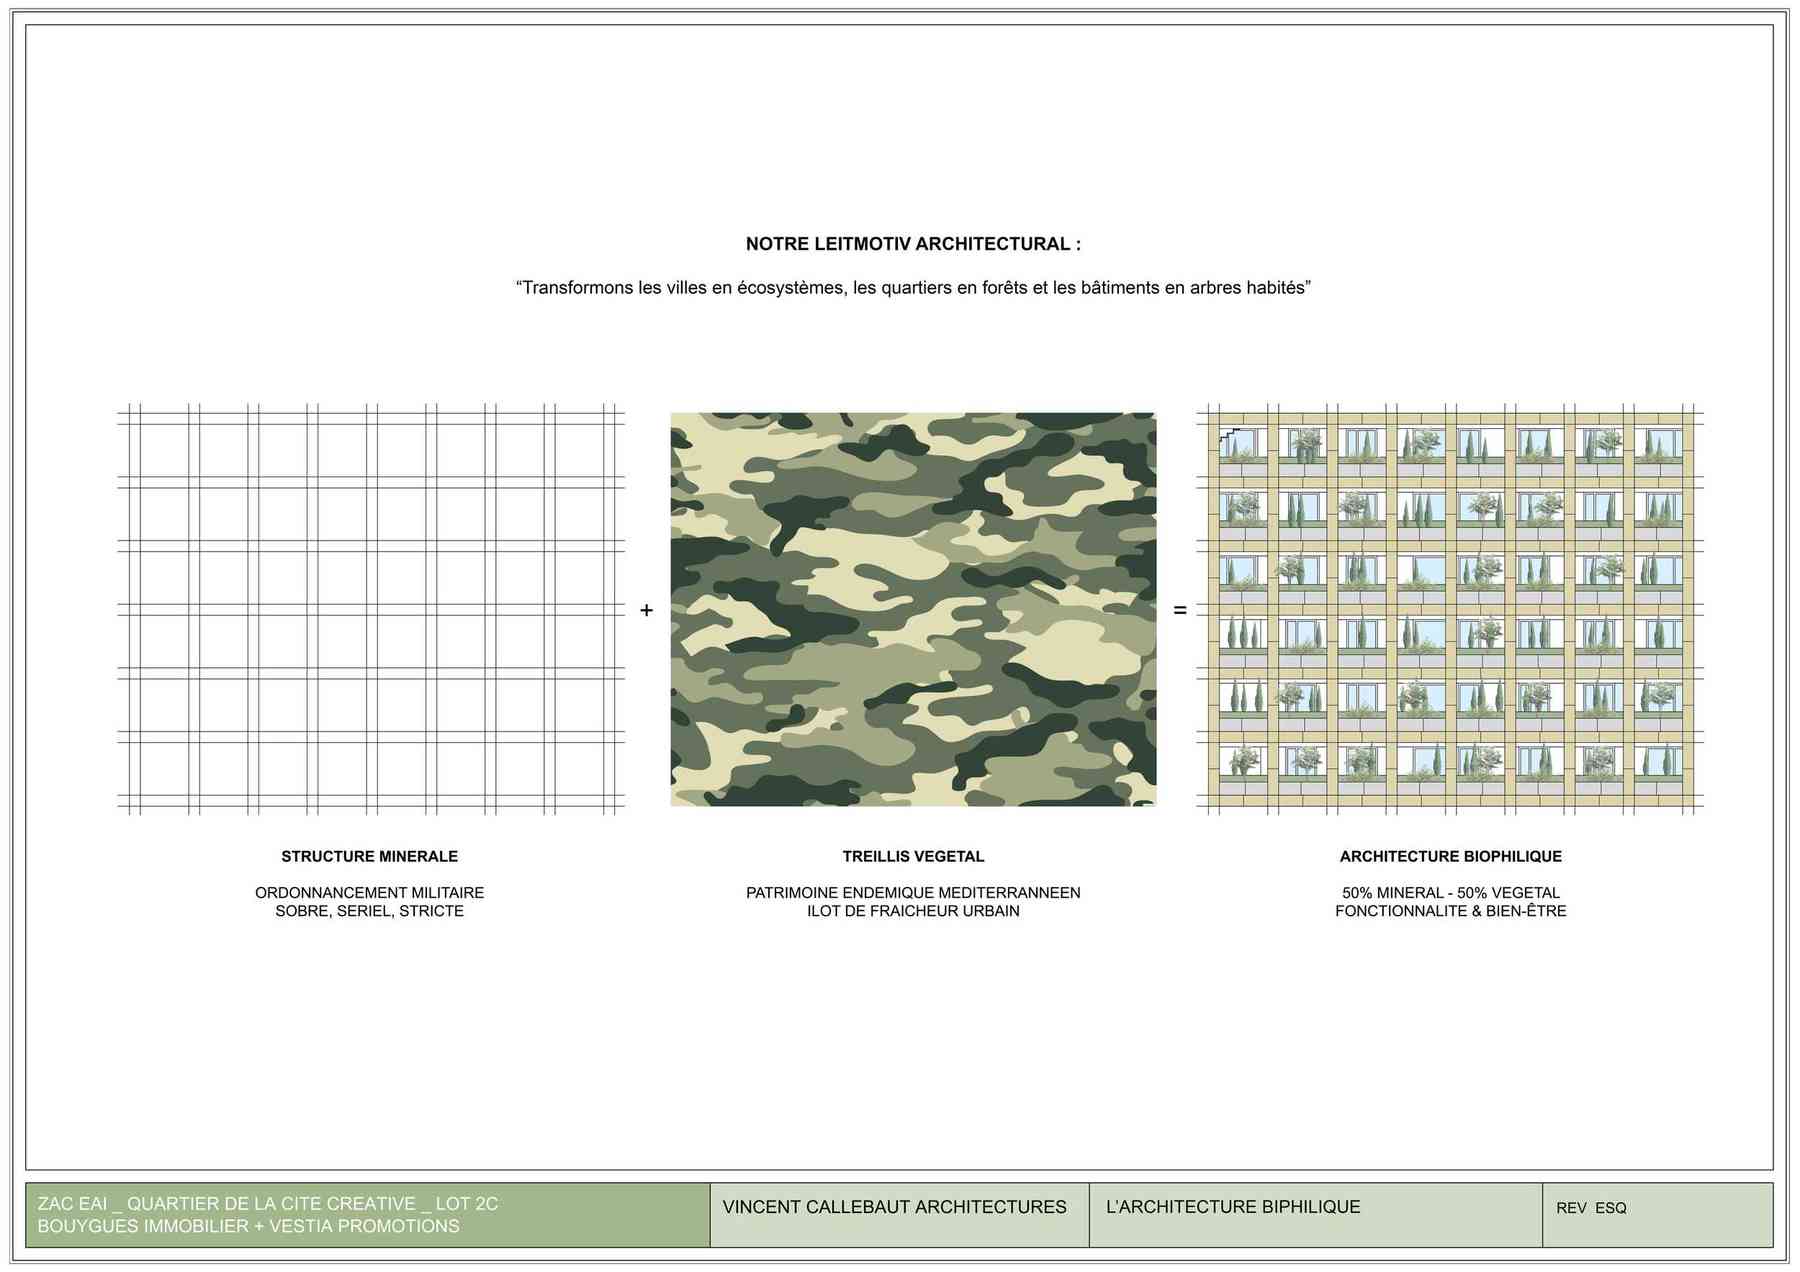Image resolution: width=1800 pixels, height=1272 pixels.
Task: Click the "50% MINERAL - 50% VEGETAL" text
Action: pyautogui.click(x=1450, y=893)
